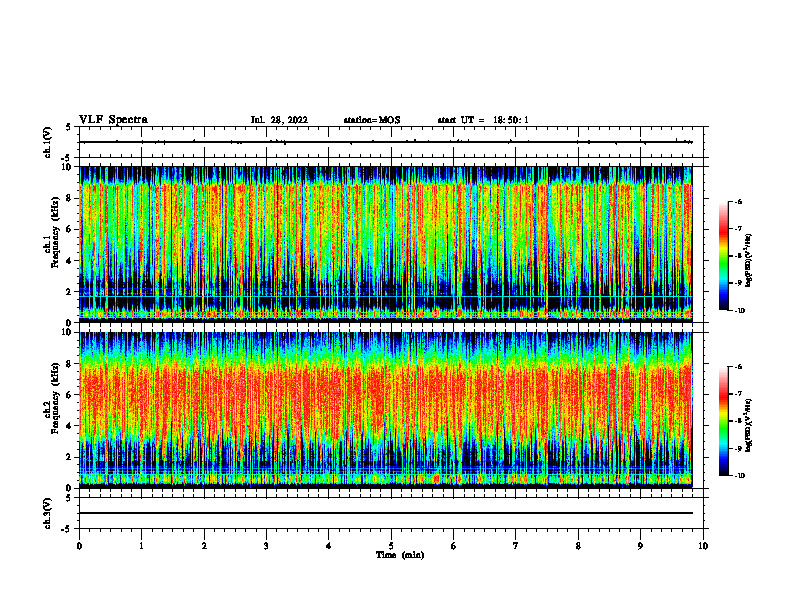Click the "station=MOS" header label
The height and width of the screenshot is (612, 792).
[x=372, y=120]
